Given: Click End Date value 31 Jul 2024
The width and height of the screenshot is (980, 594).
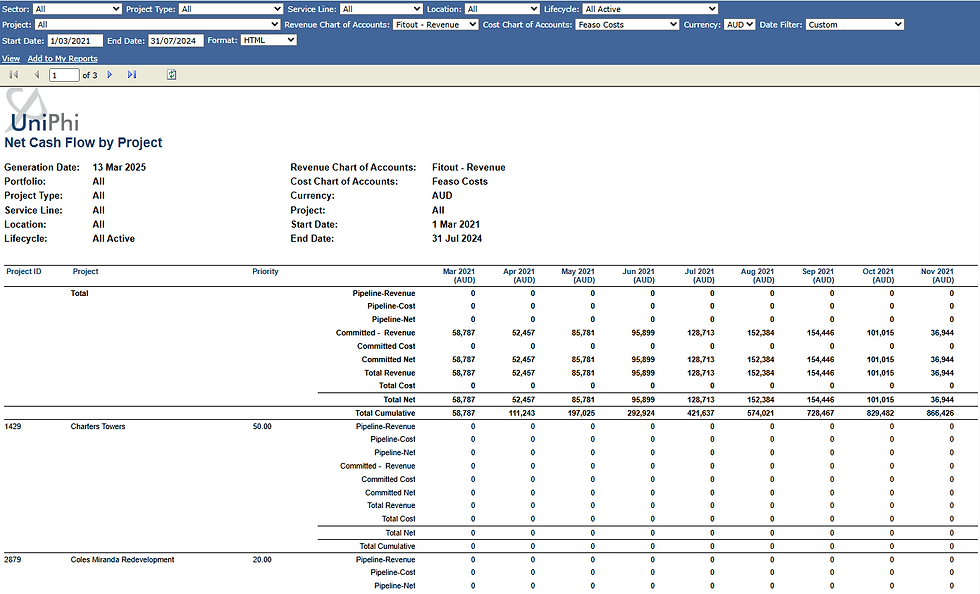Looking at the screenshot, I should tap(457, 239).
